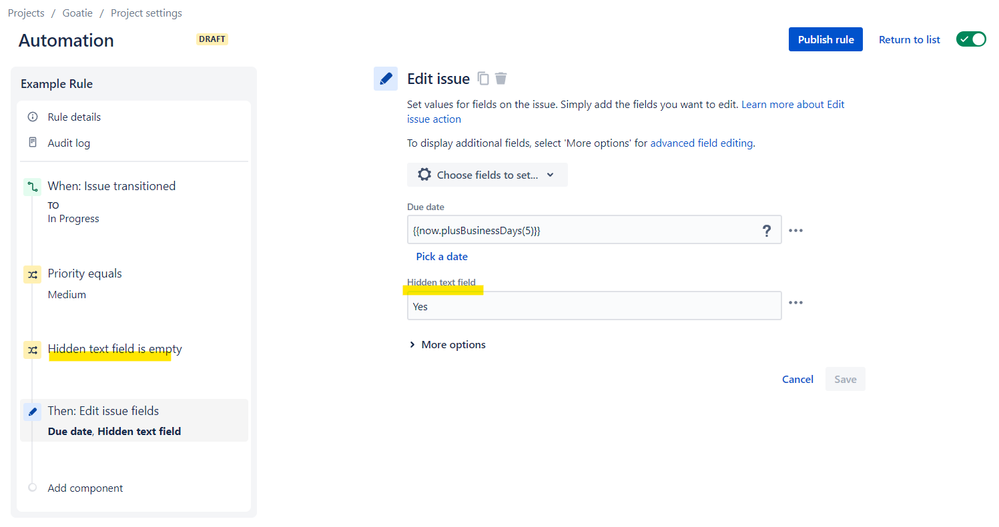
Task: Click the Add component circle node
Action: tap(32, 487)
